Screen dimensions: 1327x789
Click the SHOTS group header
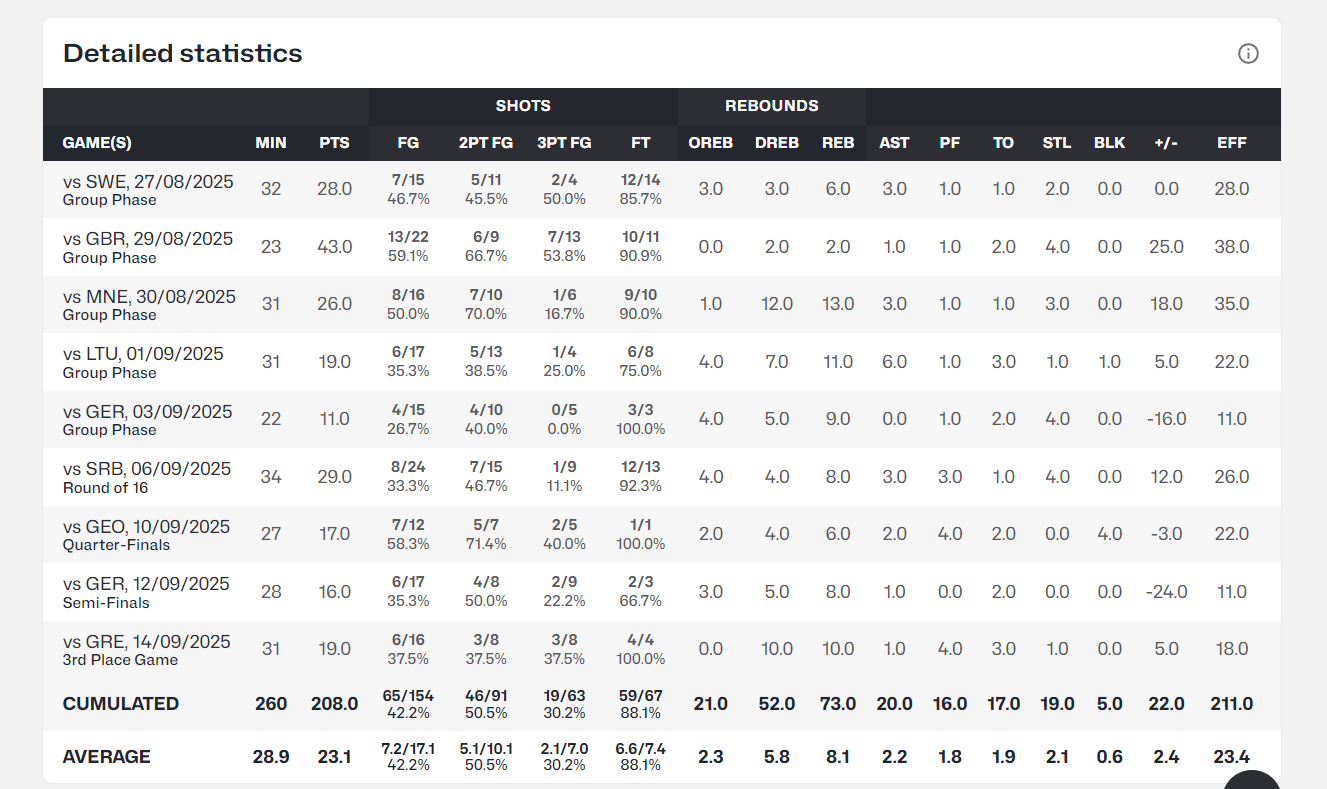523,106
